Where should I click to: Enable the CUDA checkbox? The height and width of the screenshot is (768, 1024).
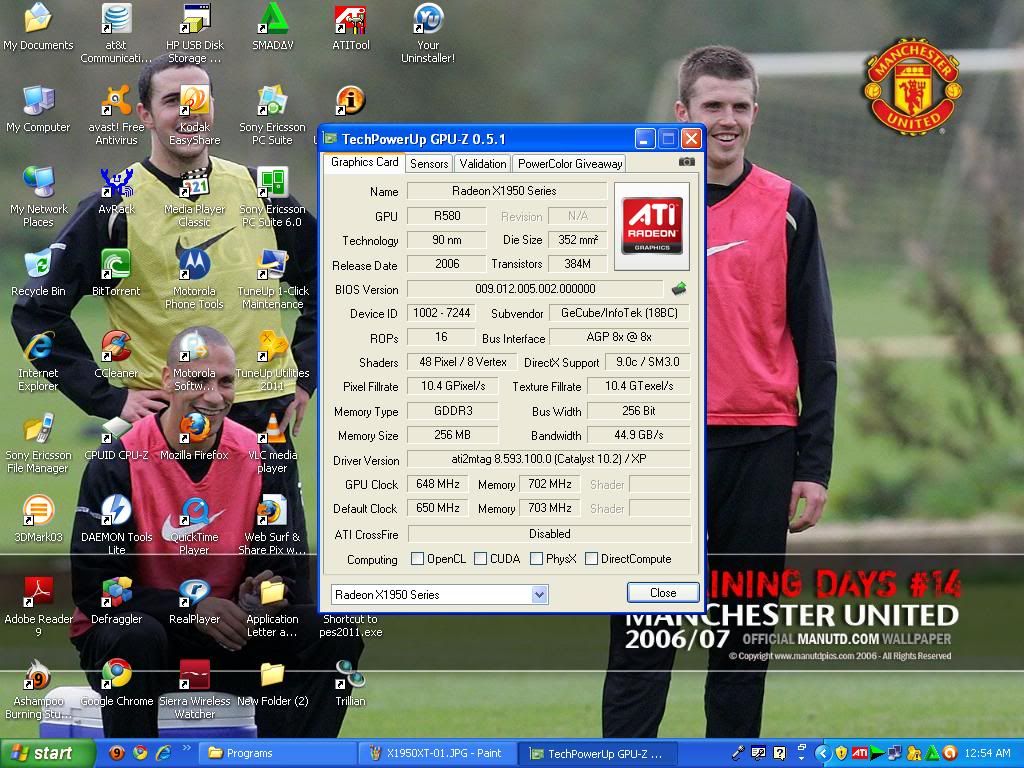click(x=480, y=558)
